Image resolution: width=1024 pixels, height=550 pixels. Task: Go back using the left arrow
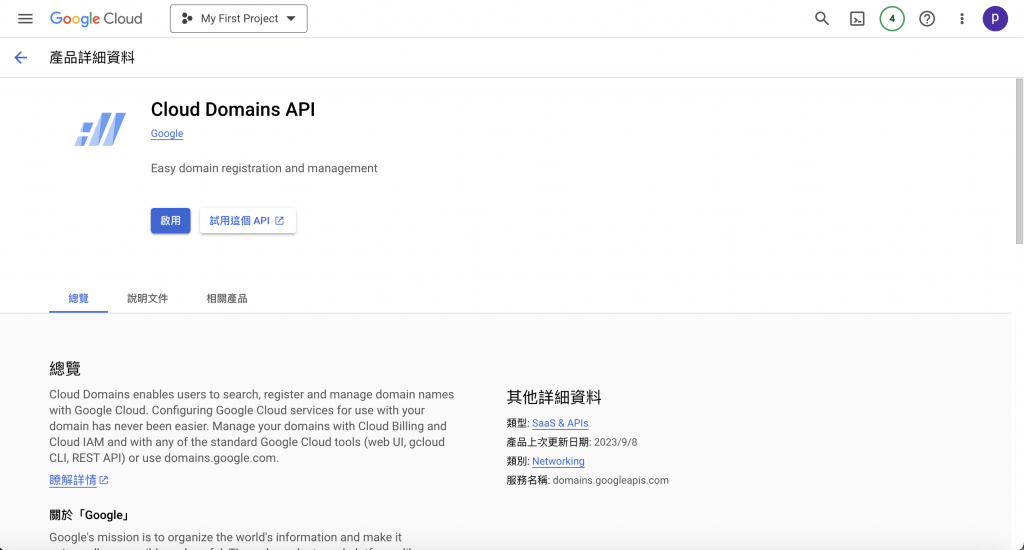(21, 57)
